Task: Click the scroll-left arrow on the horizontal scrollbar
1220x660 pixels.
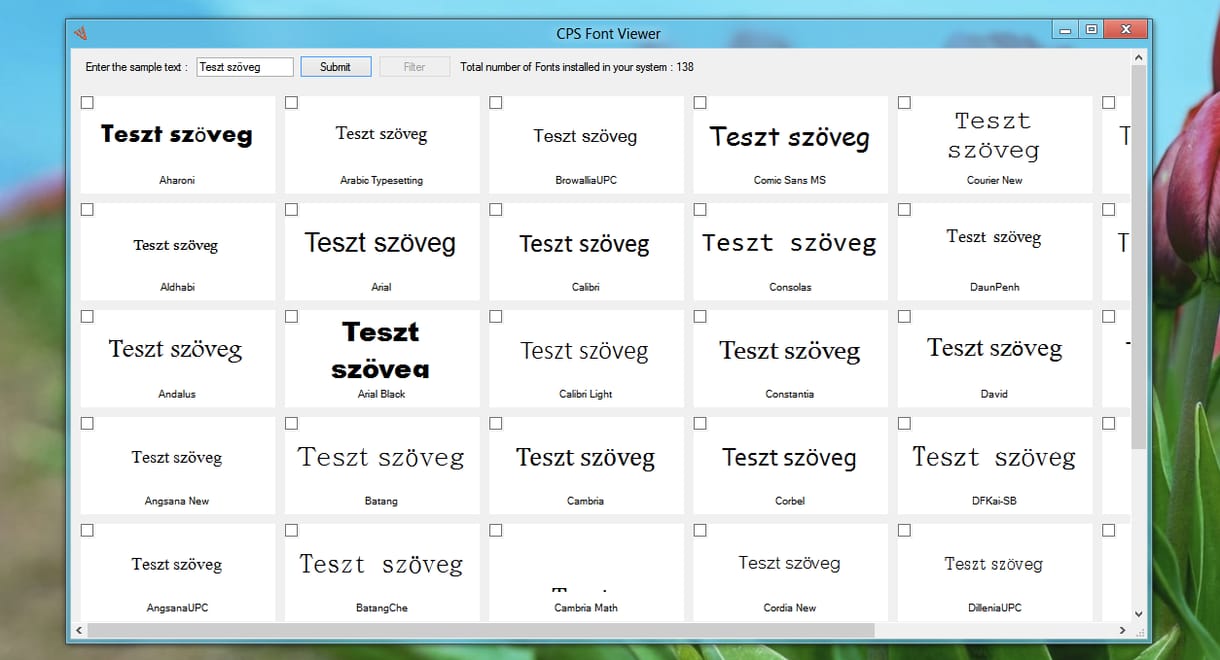Action: [x=80, y=630]
